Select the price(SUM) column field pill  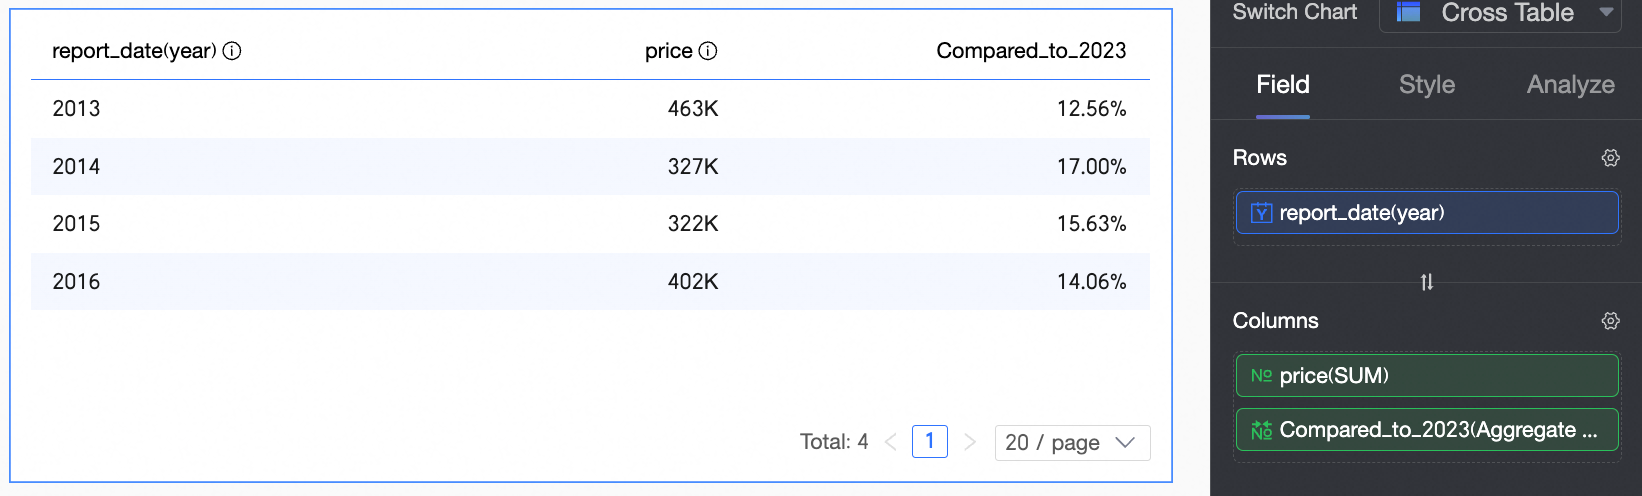(x=1427, y=376)
